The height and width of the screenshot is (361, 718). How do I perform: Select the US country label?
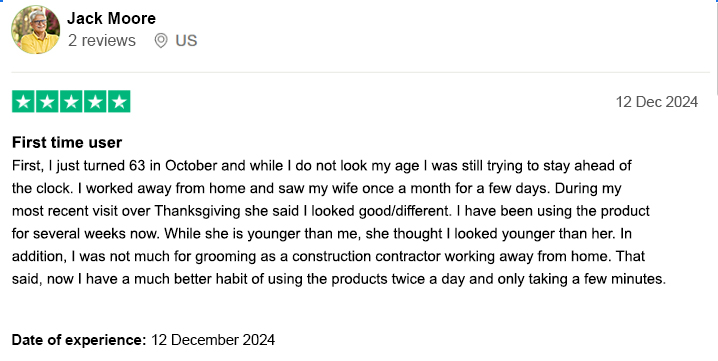point(186,40)
